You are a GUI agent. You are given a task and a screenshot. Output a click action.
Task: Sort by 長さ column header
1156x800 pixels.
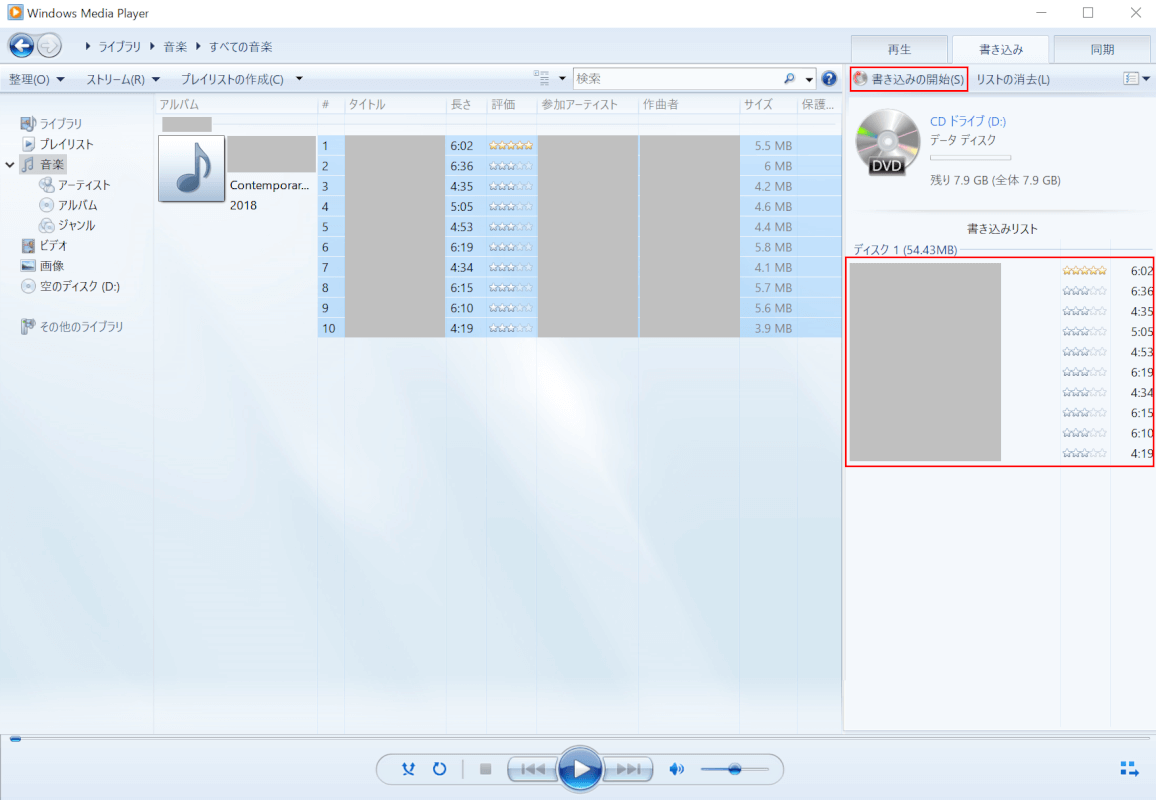(466, 105)
